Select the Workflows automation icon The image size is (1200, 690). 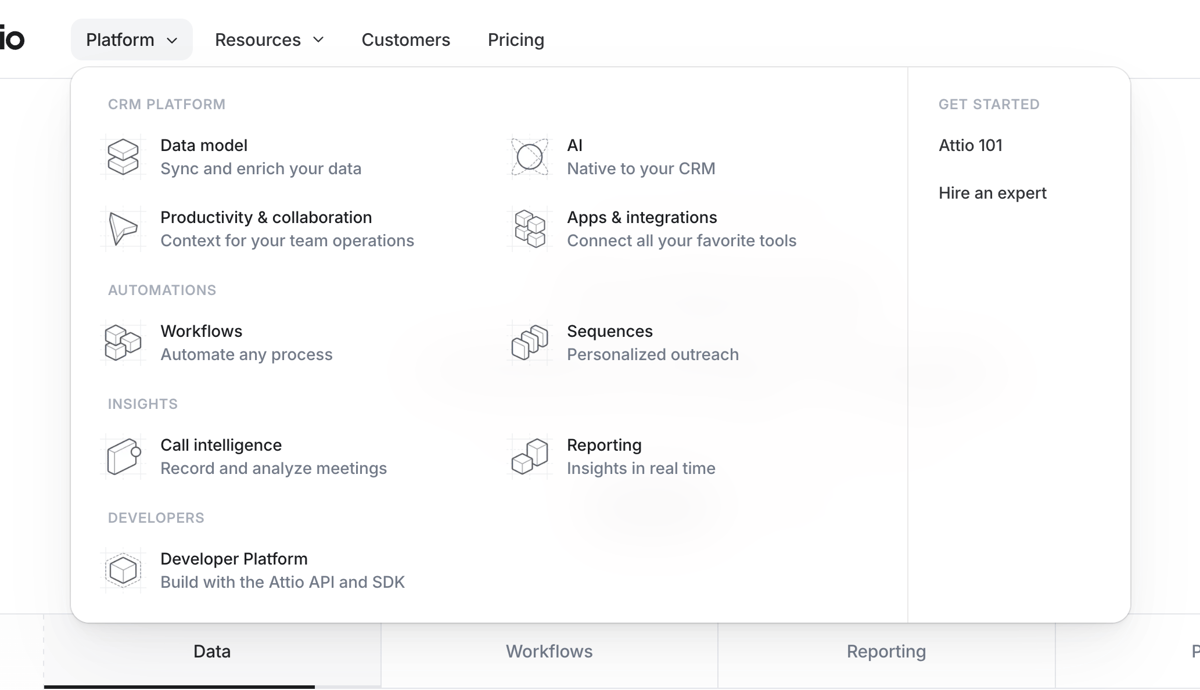click(123, 342)
